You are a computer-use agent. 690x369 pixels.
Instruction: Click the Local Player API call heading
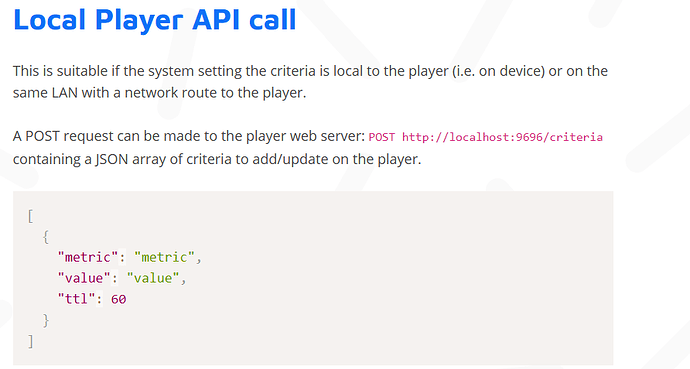[155, 20]
